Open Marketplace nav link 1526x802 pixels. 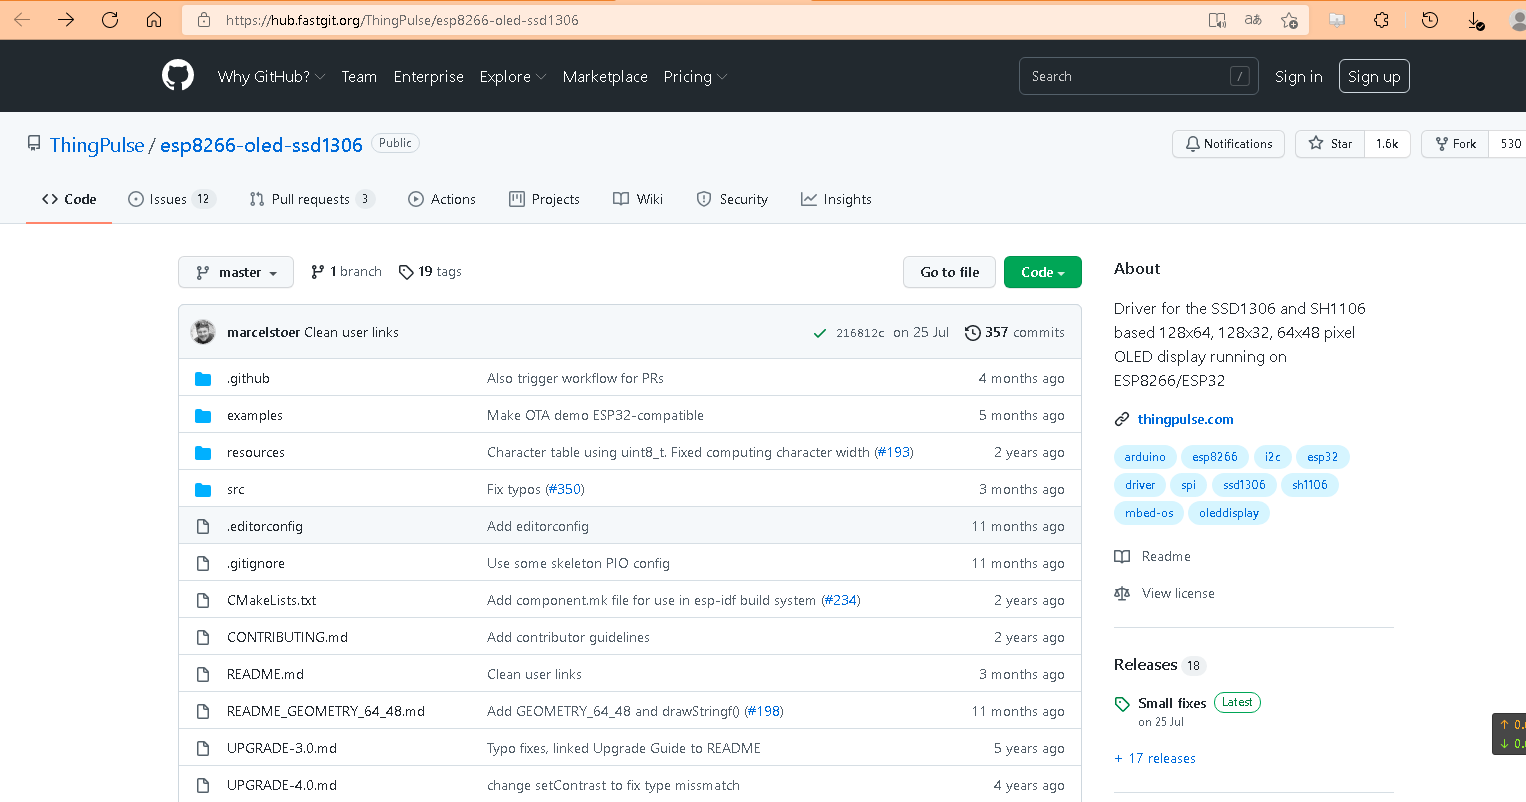coord(605,76)
